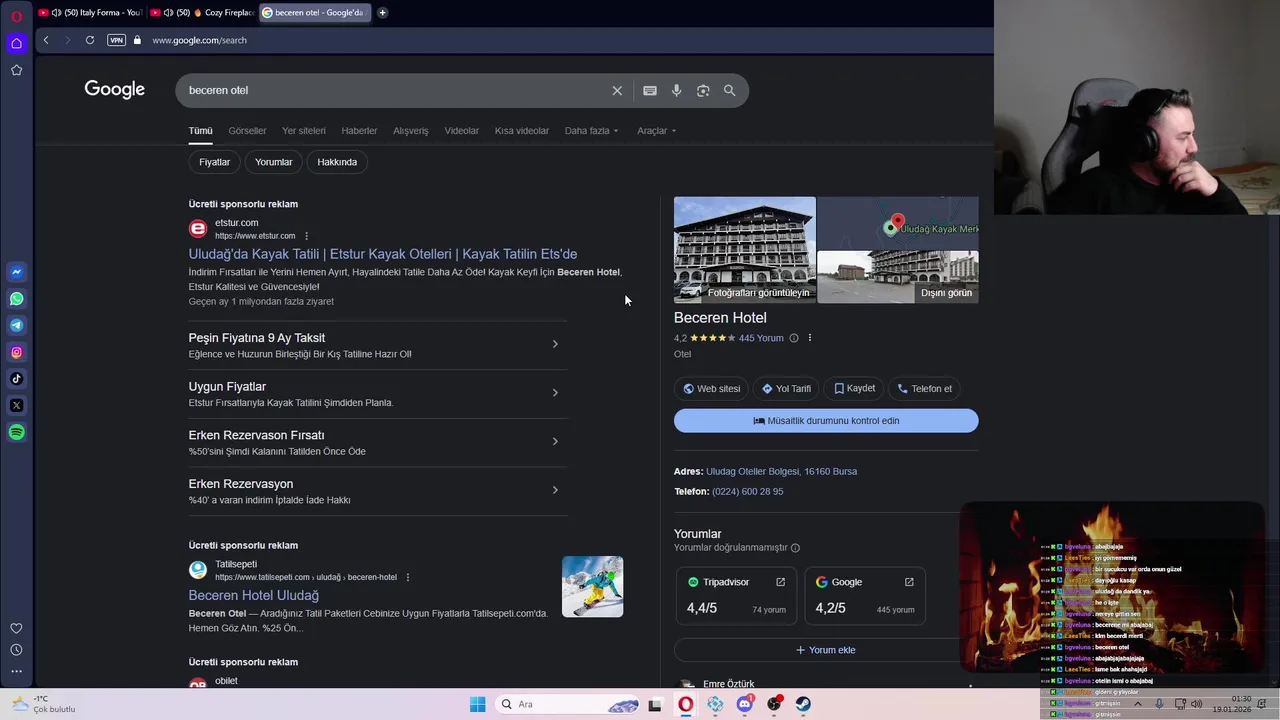The height and width of the screenshot is (720, 1280).
Task: Open TikTok in the Opera sidebar
Action: [x=16, y=378]
